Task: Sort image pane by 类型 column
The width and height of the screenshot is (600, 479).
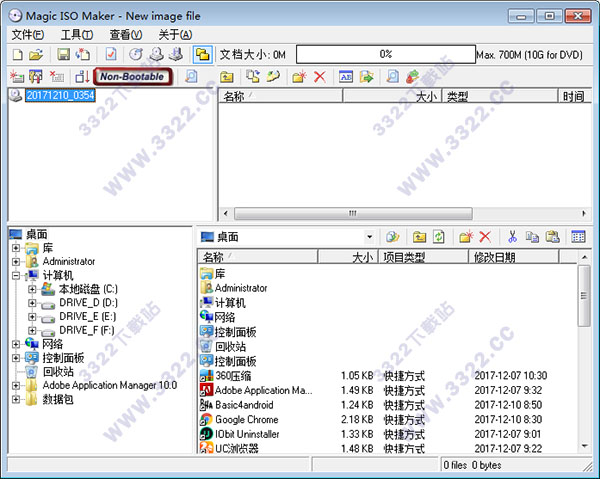Action: pos(499,96)
